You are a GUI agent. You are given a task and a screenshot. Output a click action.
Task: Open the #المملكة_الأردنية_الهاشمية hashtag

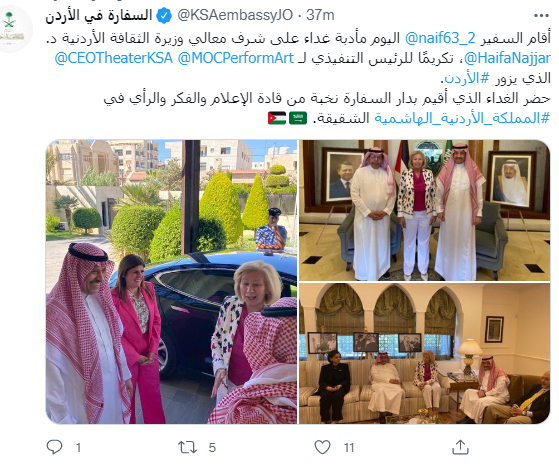pos(462,118)
